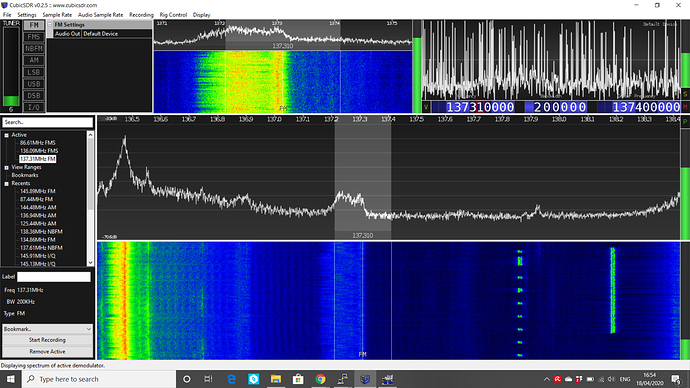The height and width of the screenshot is (388, 690).
Task: Click the 137400000 center frequency readout
Action: 646,107
